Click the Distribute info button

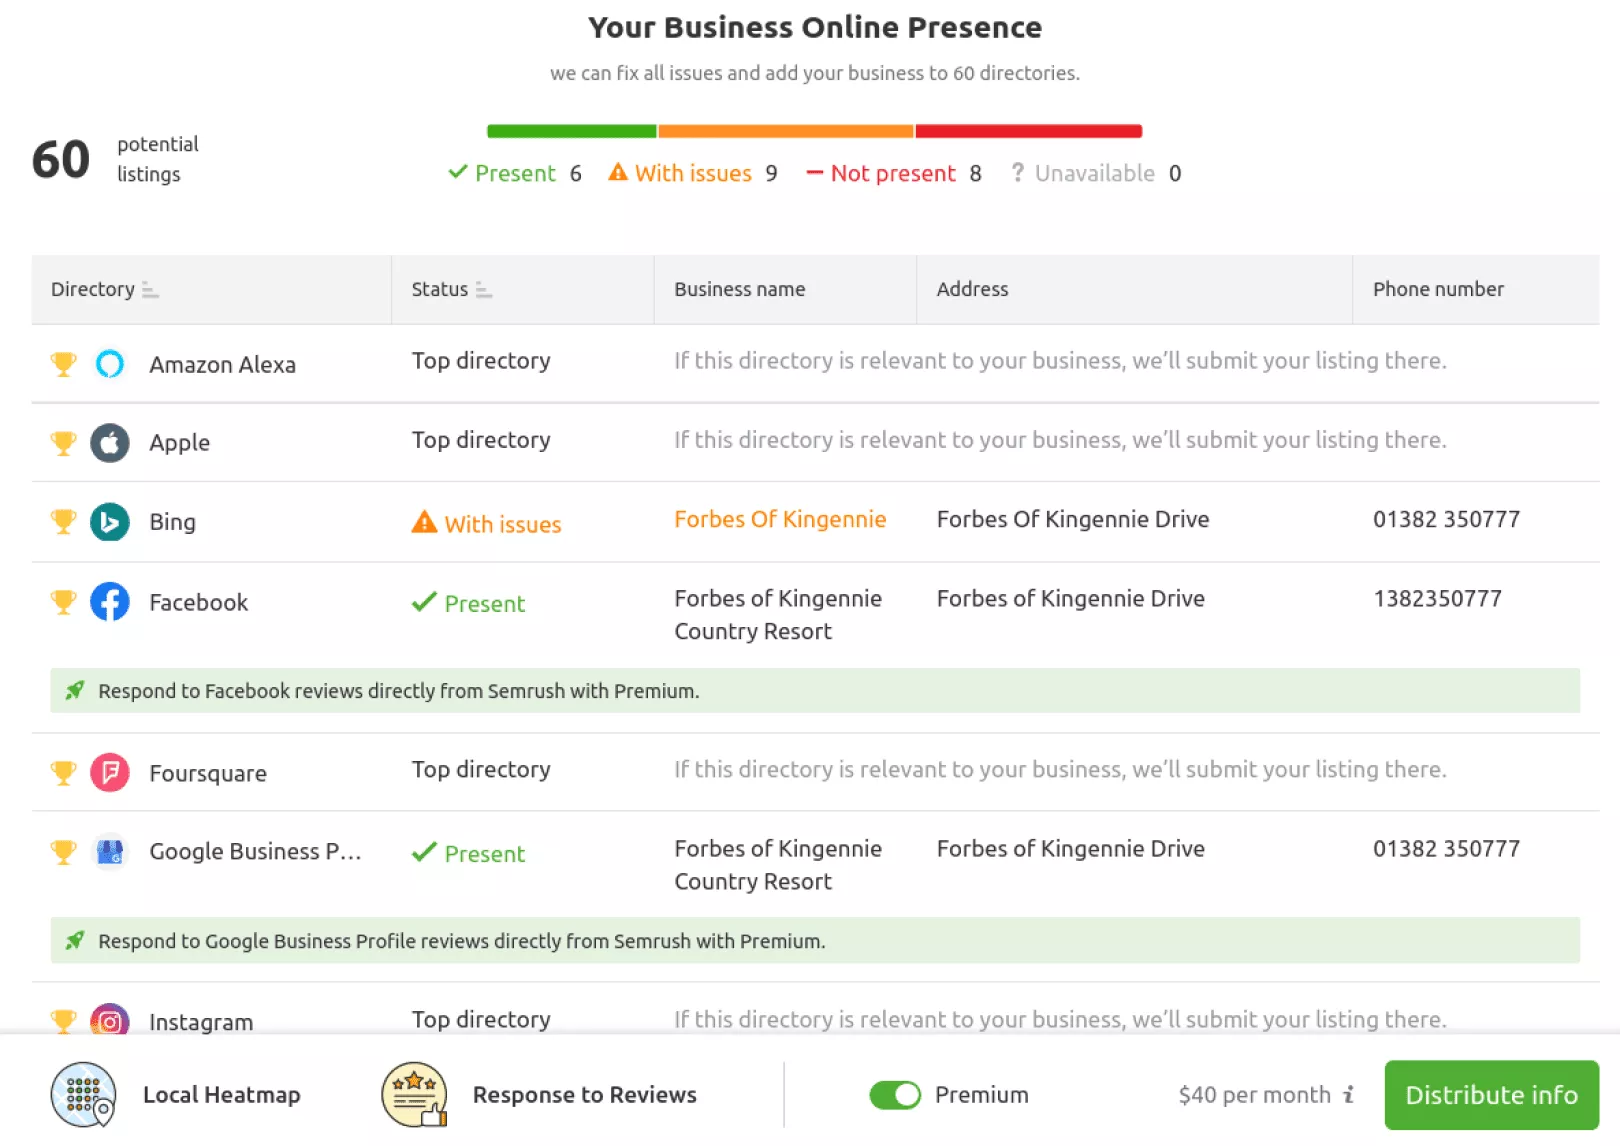pyautogui.click(x=1491, y=1095)
